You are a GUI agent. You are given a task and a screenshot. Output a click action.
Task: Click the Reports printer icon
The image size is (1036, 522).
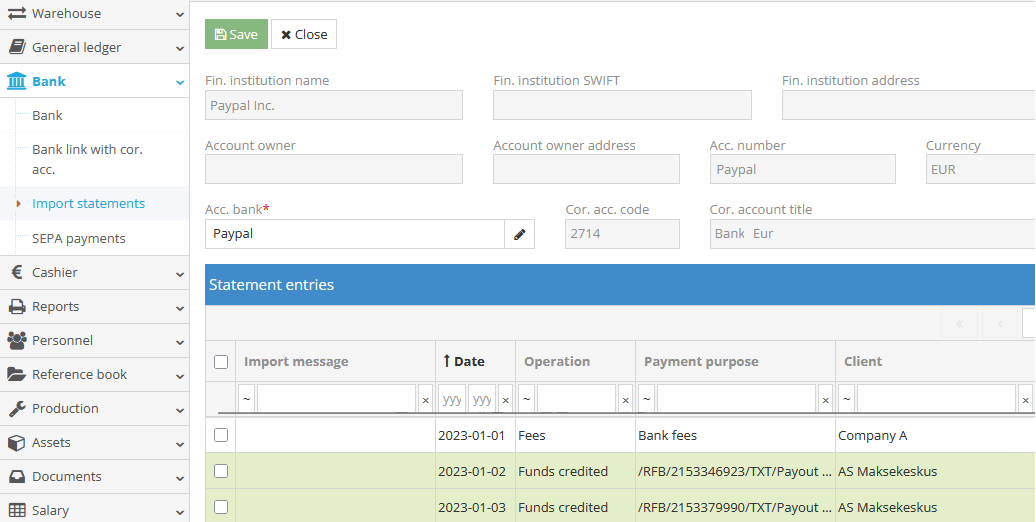point(16,306)
